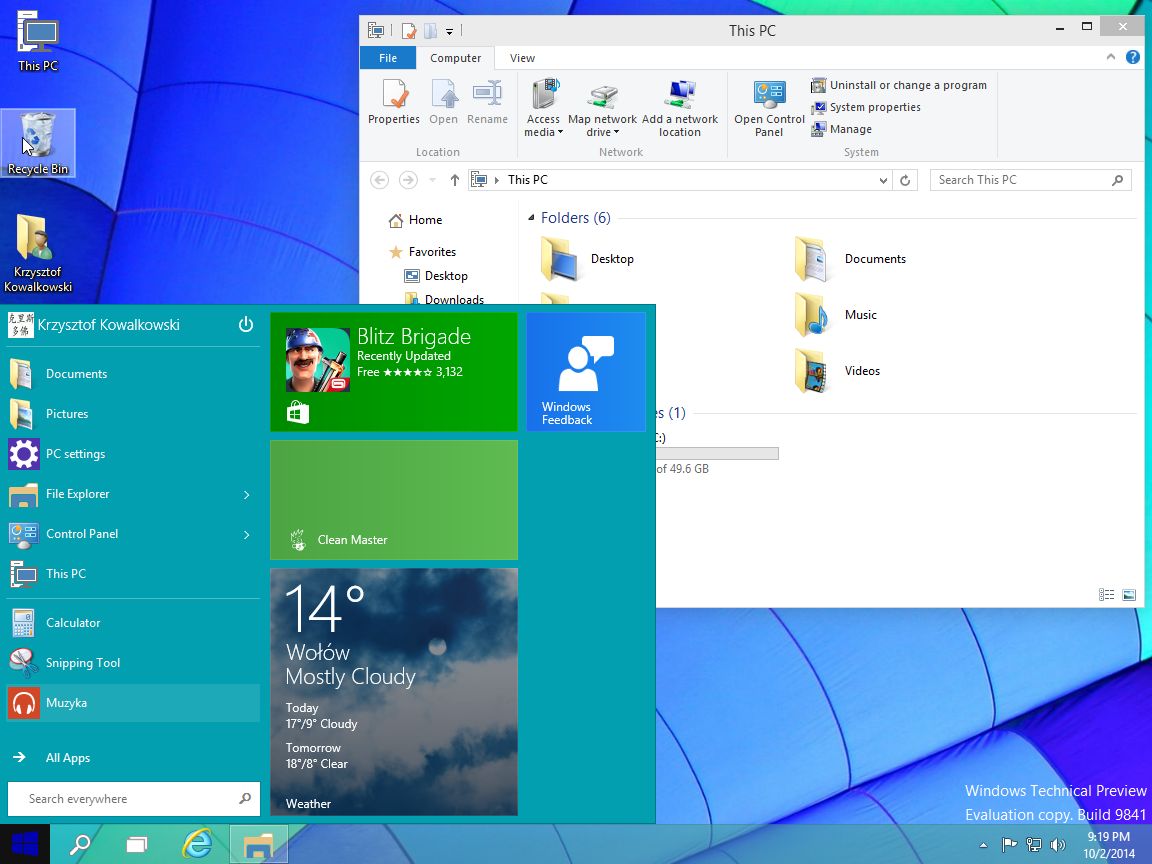Expand the Control Panel jump list arrow
The width and height of the screenshot is (1152, 864).
tap(247, 534)
